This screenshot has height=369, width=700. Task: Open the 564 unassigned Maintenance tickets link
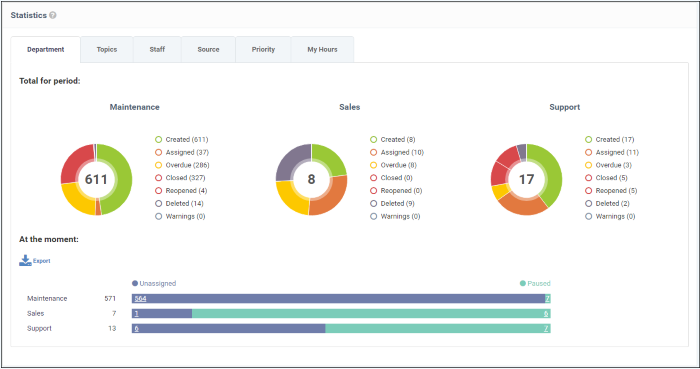point(140,299)
